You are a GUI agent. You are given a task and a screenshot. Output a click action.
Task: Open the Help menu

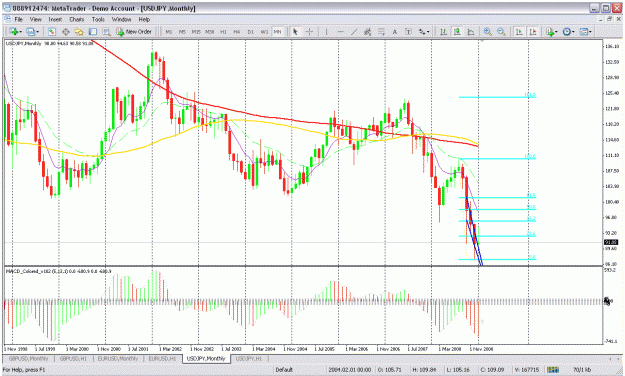pyautogui.click(x=144, y=19)
